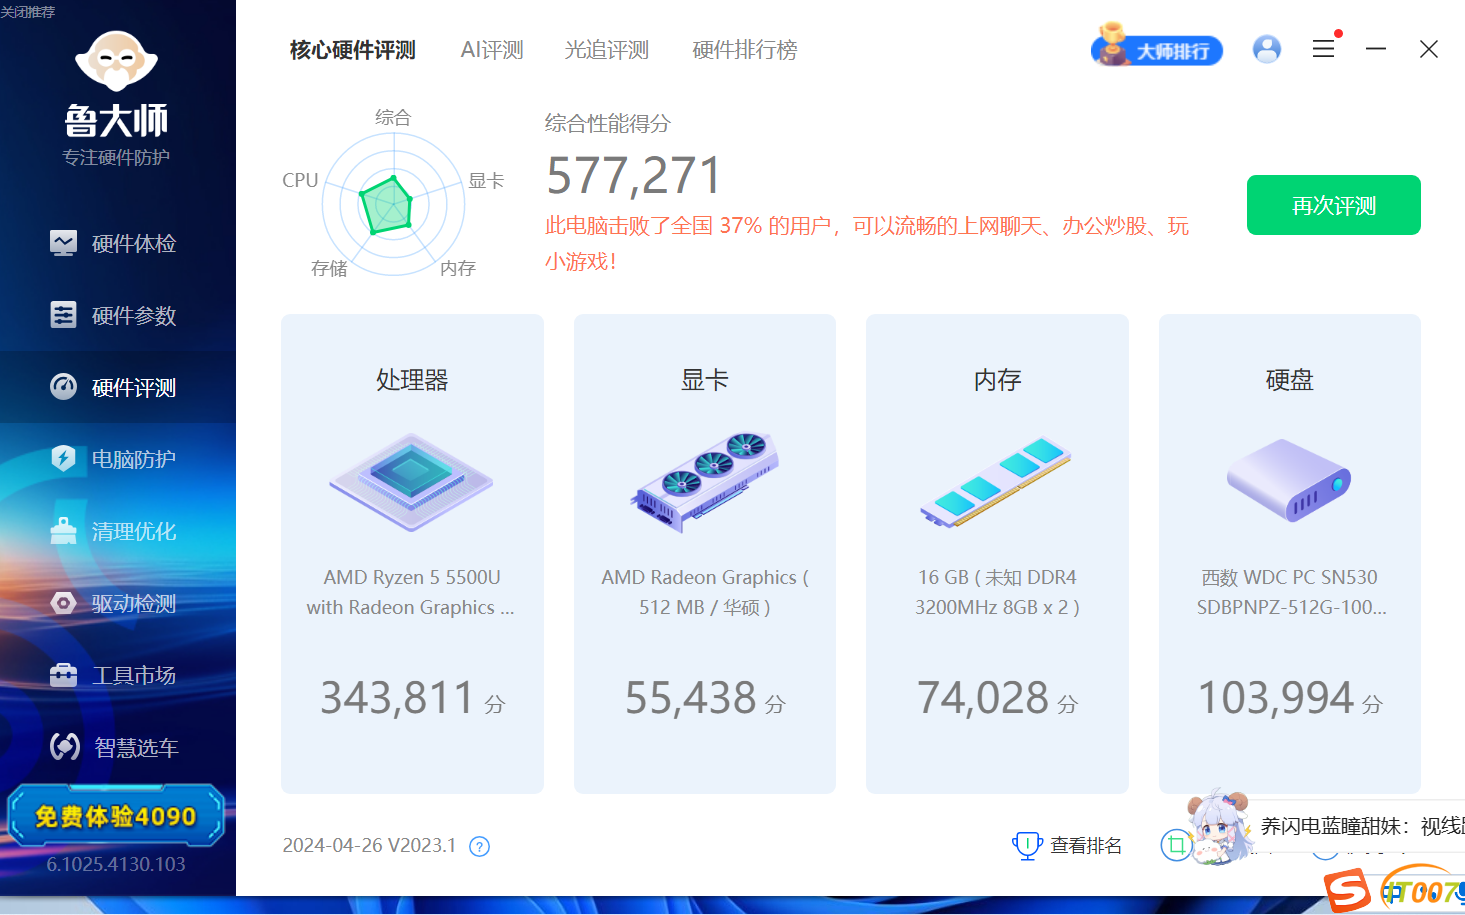Click the hard drive illustration
The image size is (1465, 915).
1289,480
